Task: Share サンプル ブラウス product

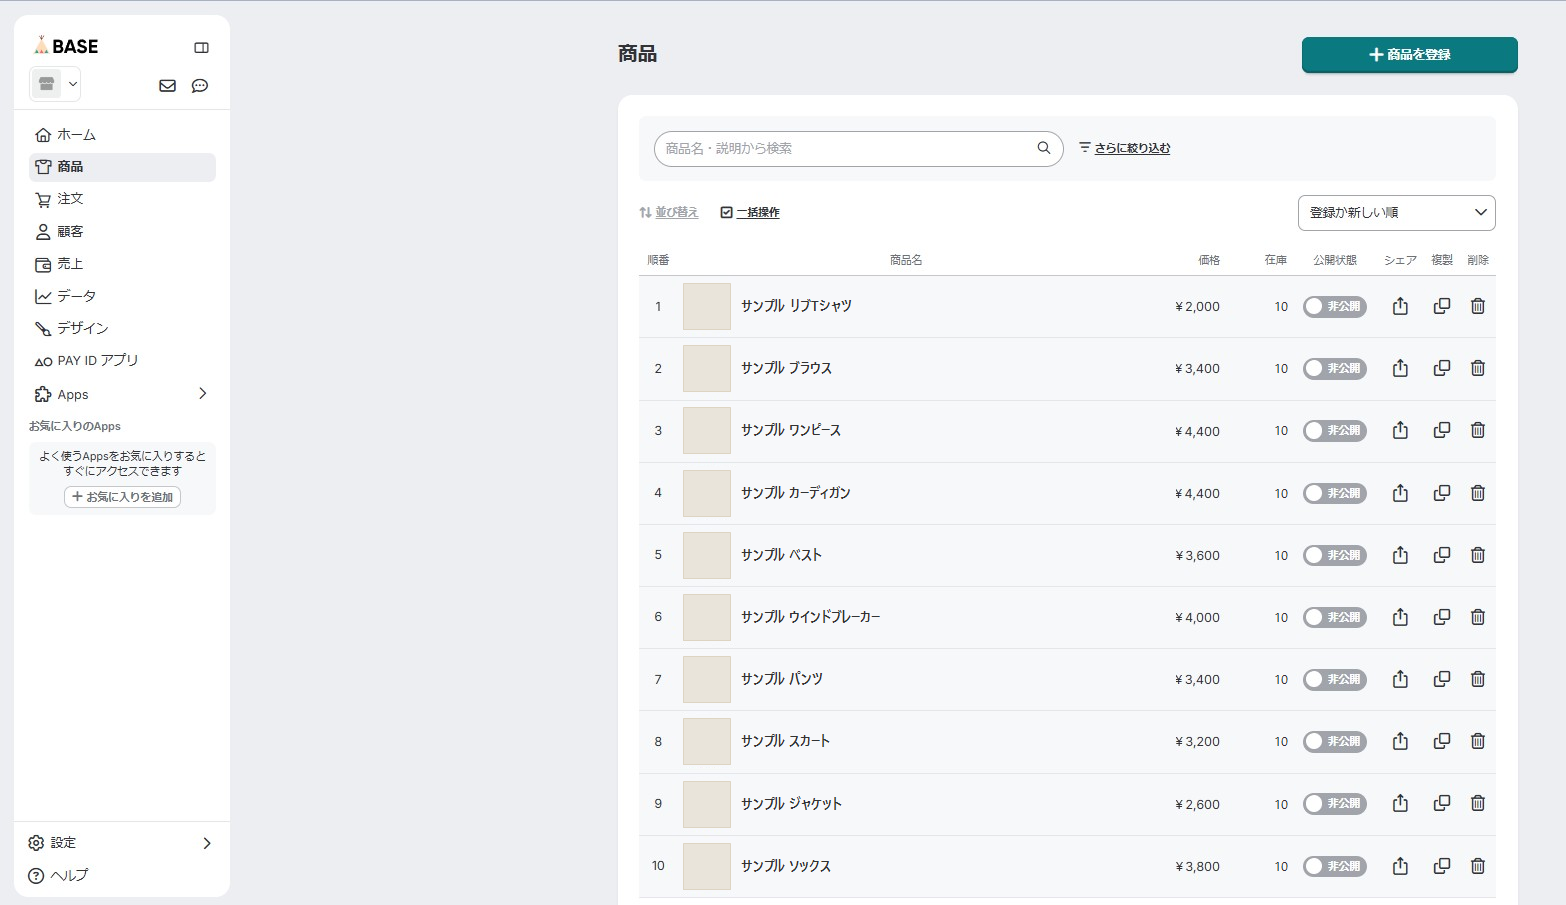Action: (1400, 368)
